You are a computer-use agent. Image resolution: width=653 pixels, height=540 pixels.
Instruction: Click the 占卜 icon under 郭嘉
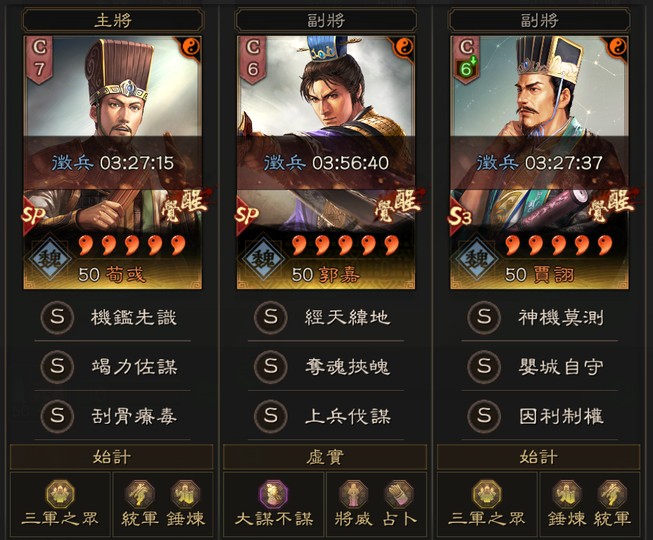point(399,494)
